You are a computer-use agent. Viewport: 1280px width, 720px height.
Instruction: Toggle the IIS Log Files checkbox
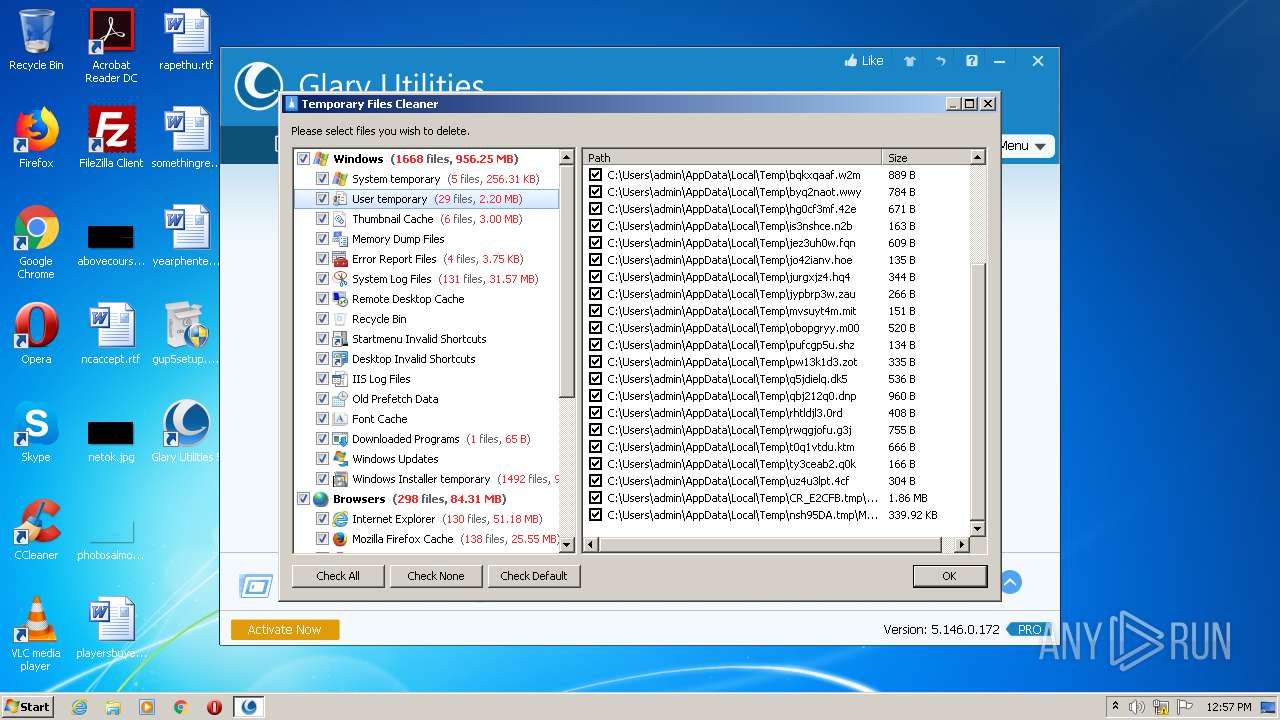click(x=322, y=379)
